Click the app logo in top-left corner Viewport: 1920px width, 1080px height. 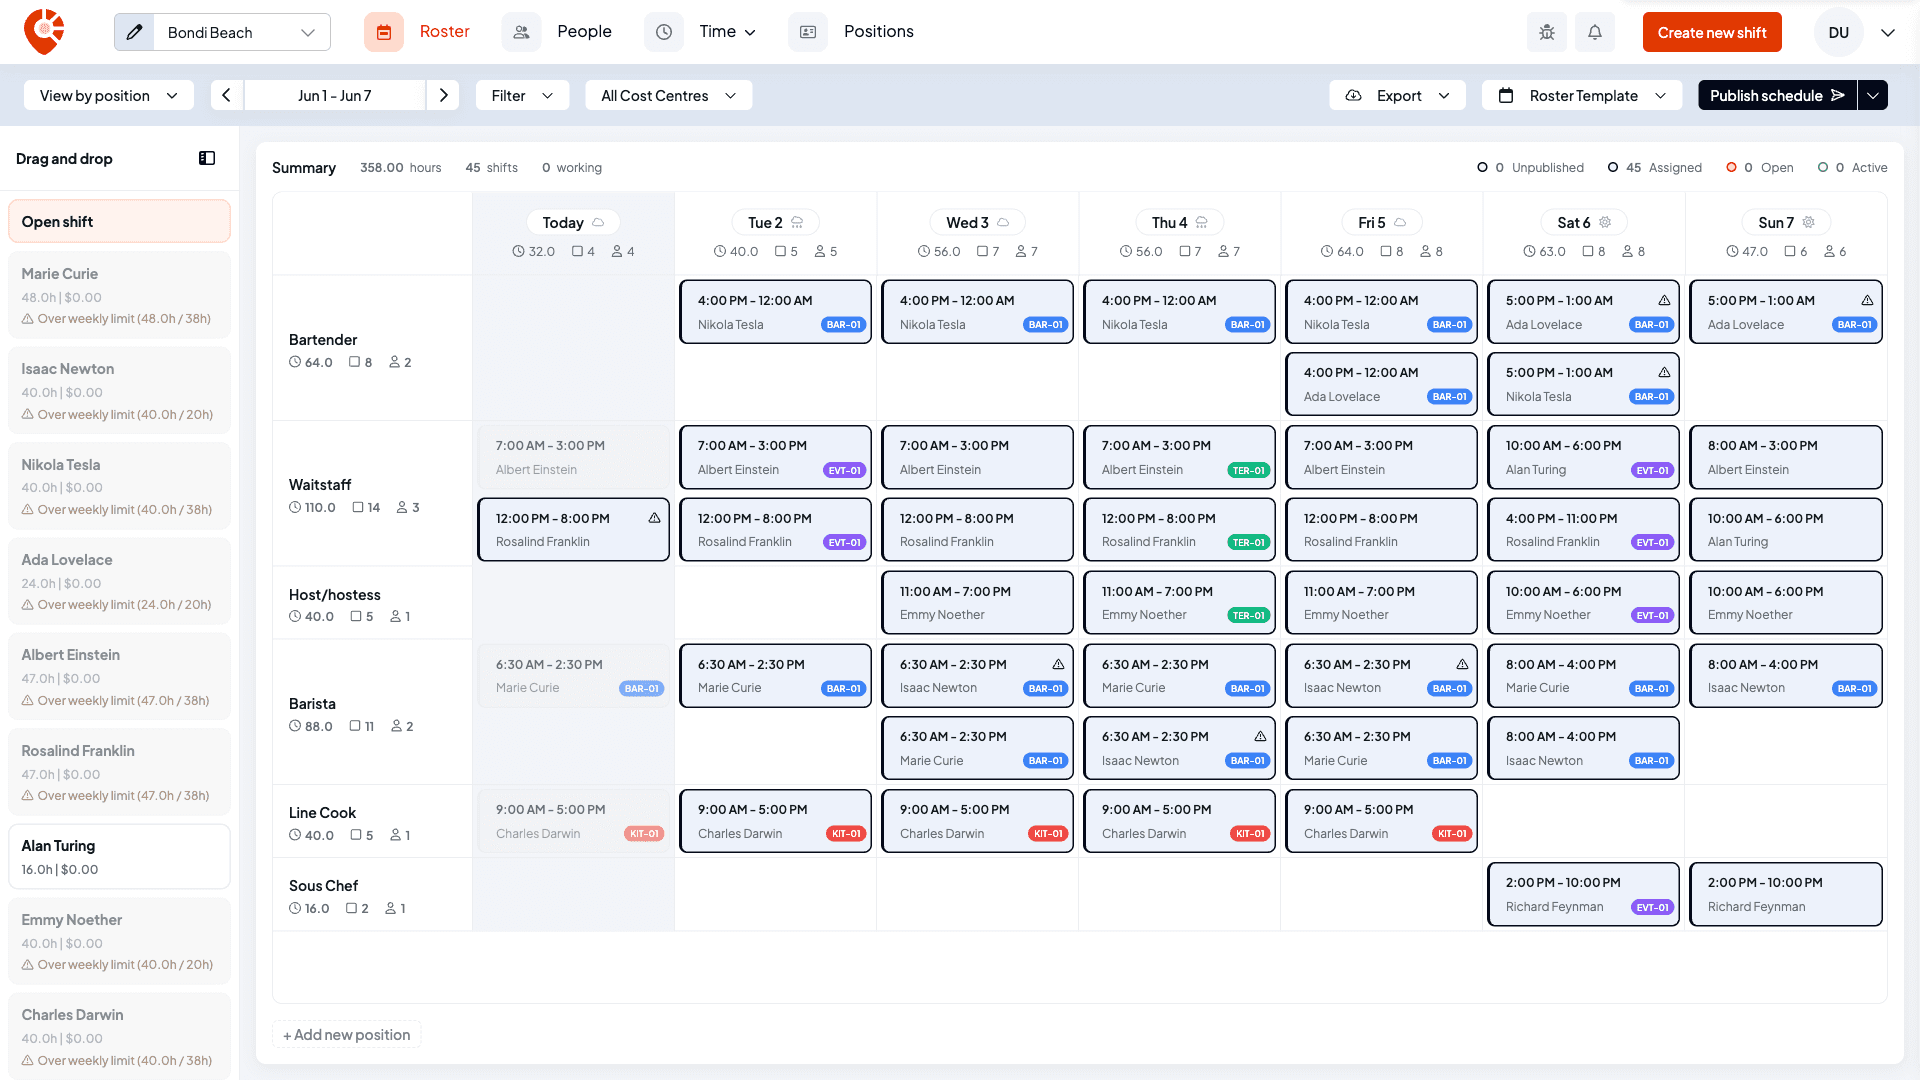(44, 32)
